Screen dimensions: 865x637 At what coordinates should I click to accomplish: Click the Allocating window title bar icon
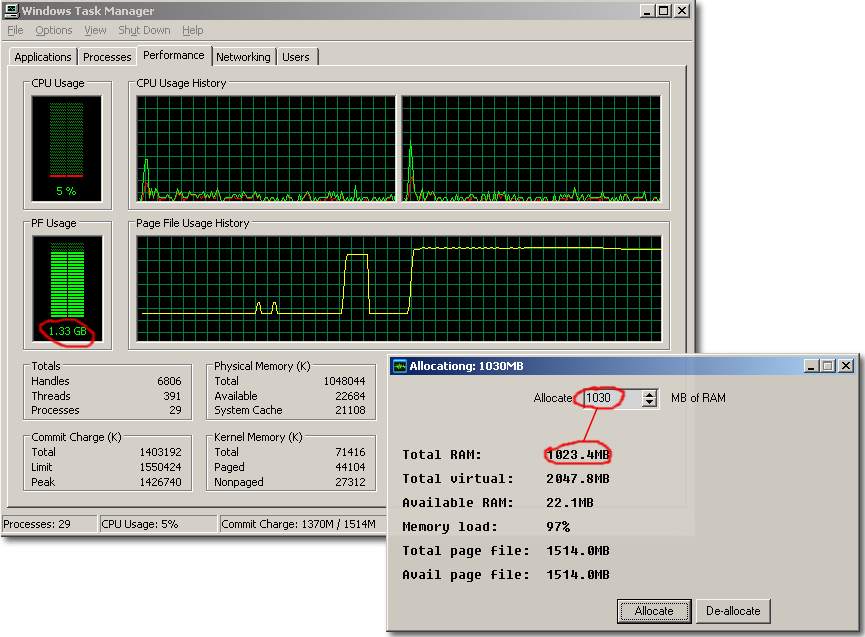400,366
